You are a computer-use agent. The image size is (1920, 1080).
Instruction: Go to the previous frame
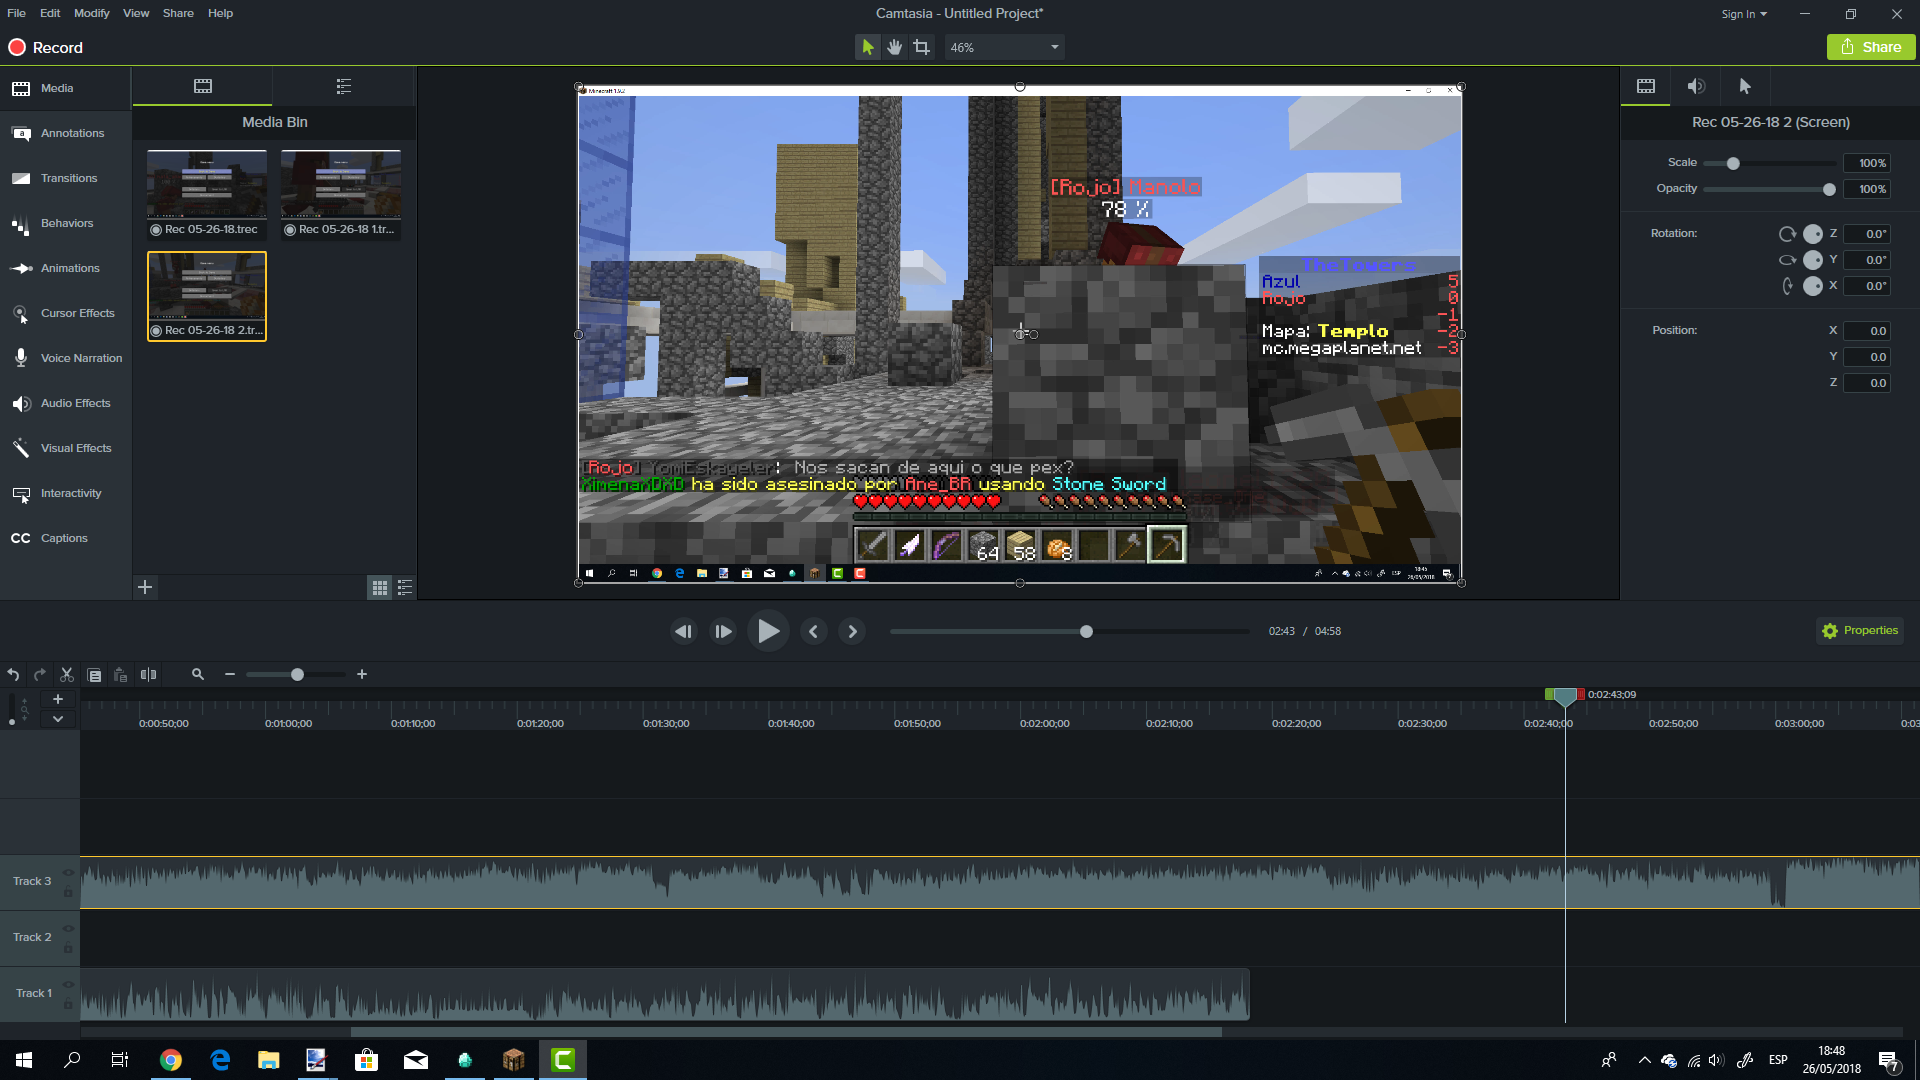click(x=684, y=631)
